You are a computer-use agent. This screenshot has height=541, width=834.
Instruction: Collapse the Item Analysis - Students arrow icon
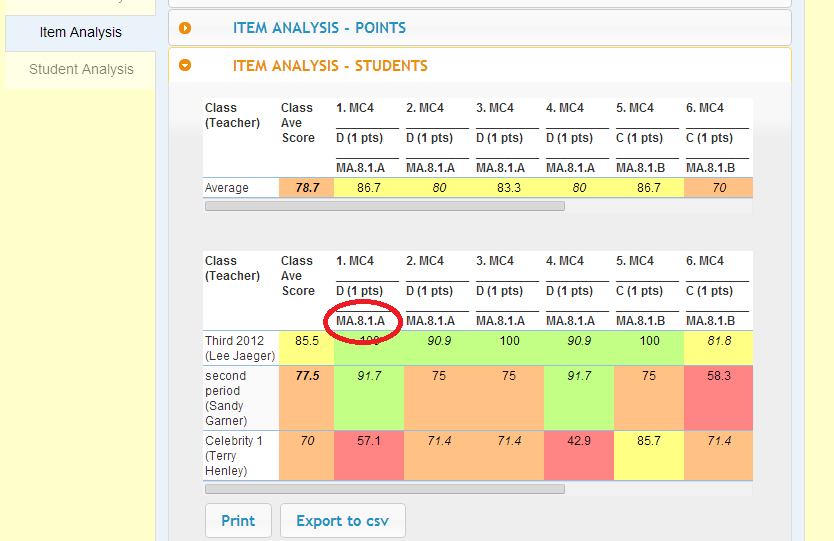185,65
